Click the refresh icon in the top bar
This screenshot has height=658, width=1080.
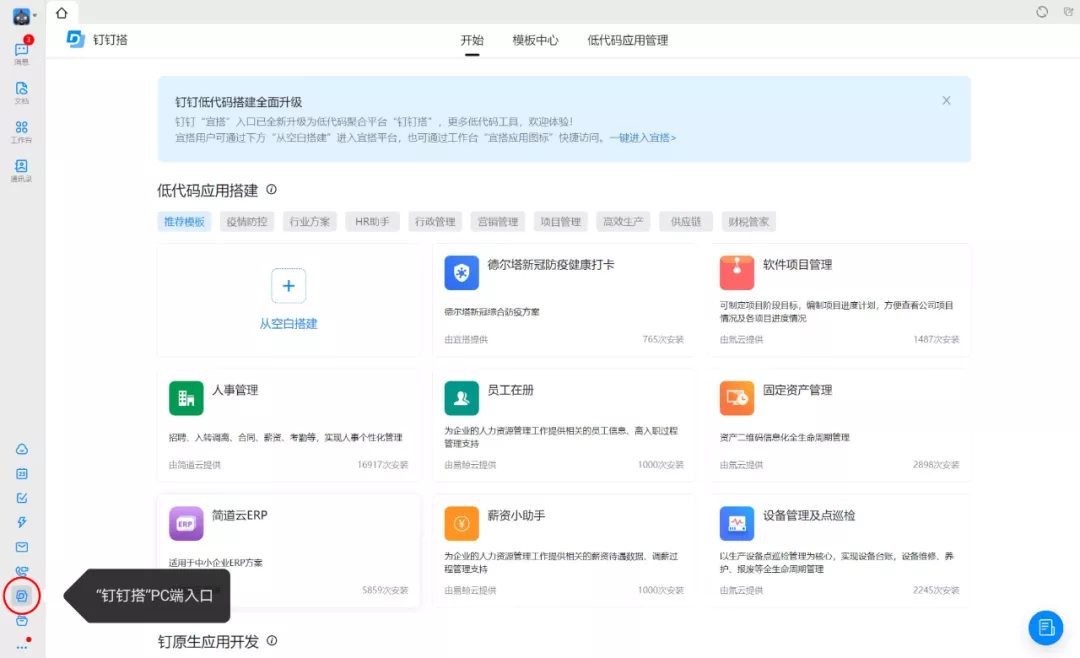pos(1040,11)
